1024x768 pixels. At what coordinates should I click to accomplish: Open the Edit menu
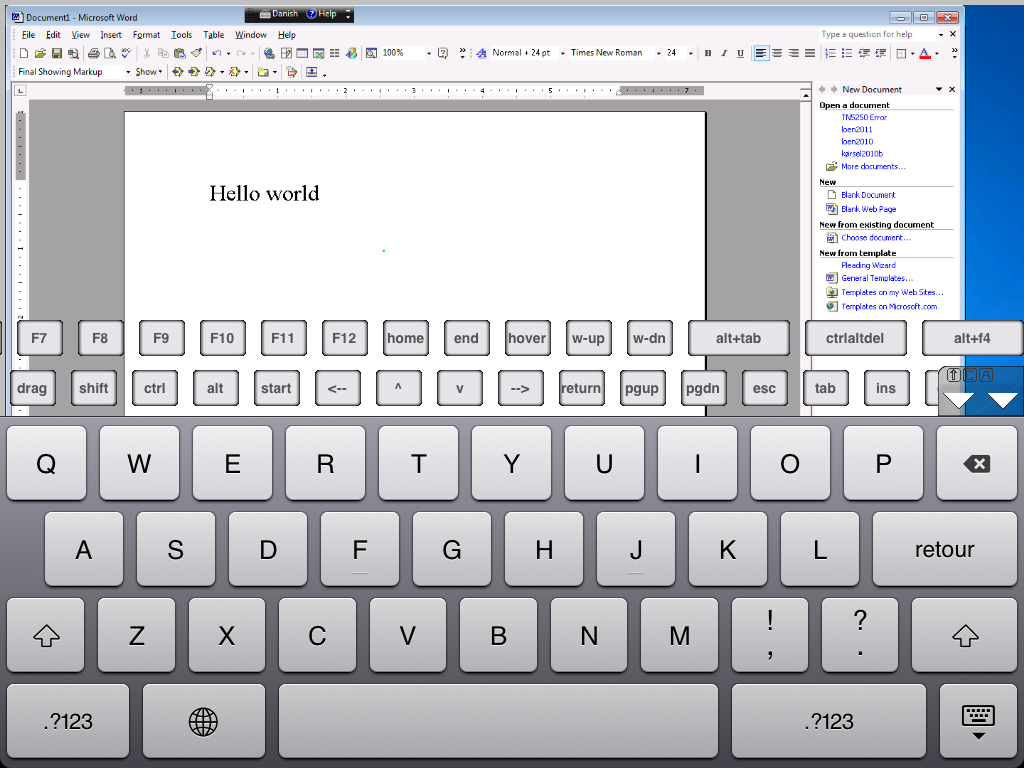(x=53, y=35)
